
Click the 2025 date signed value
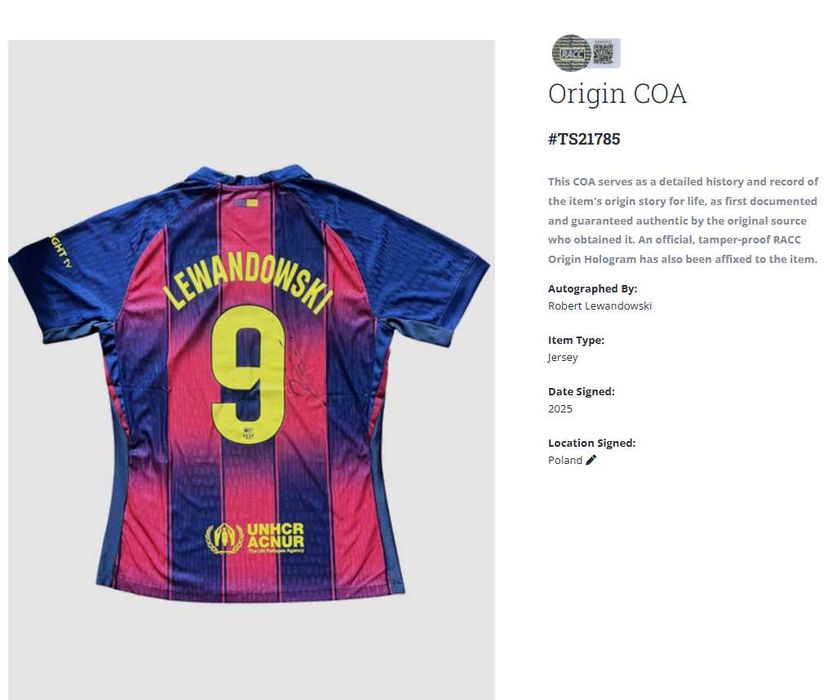[560, 409]
